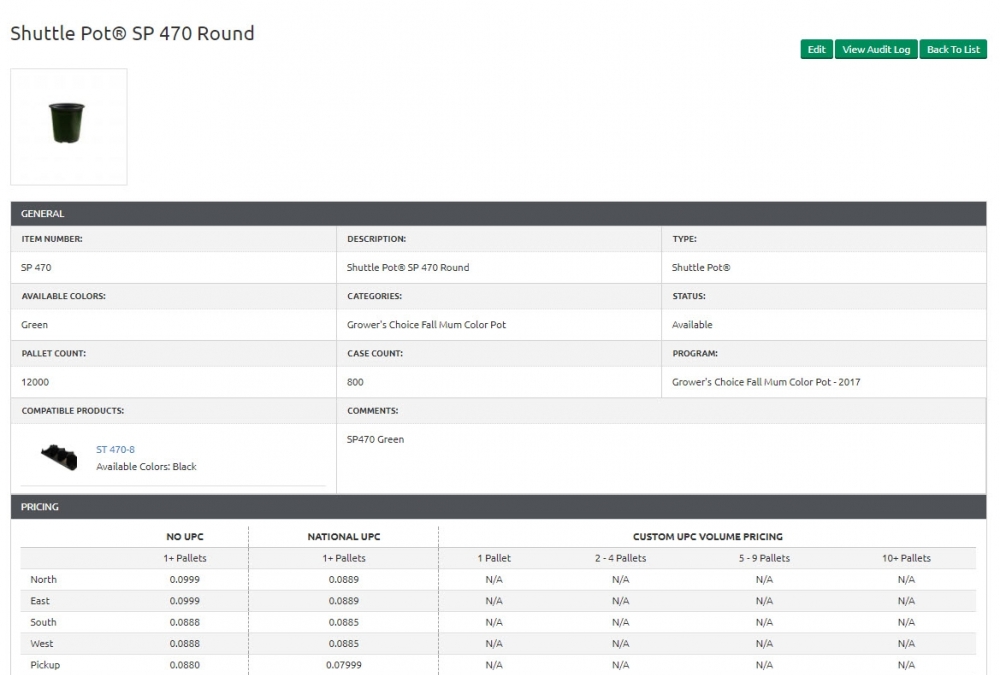Click the 2 - 4 Pallets column subheader
Screen dimensions: 1000x675
pyautogui.click(x=621, y=558)
